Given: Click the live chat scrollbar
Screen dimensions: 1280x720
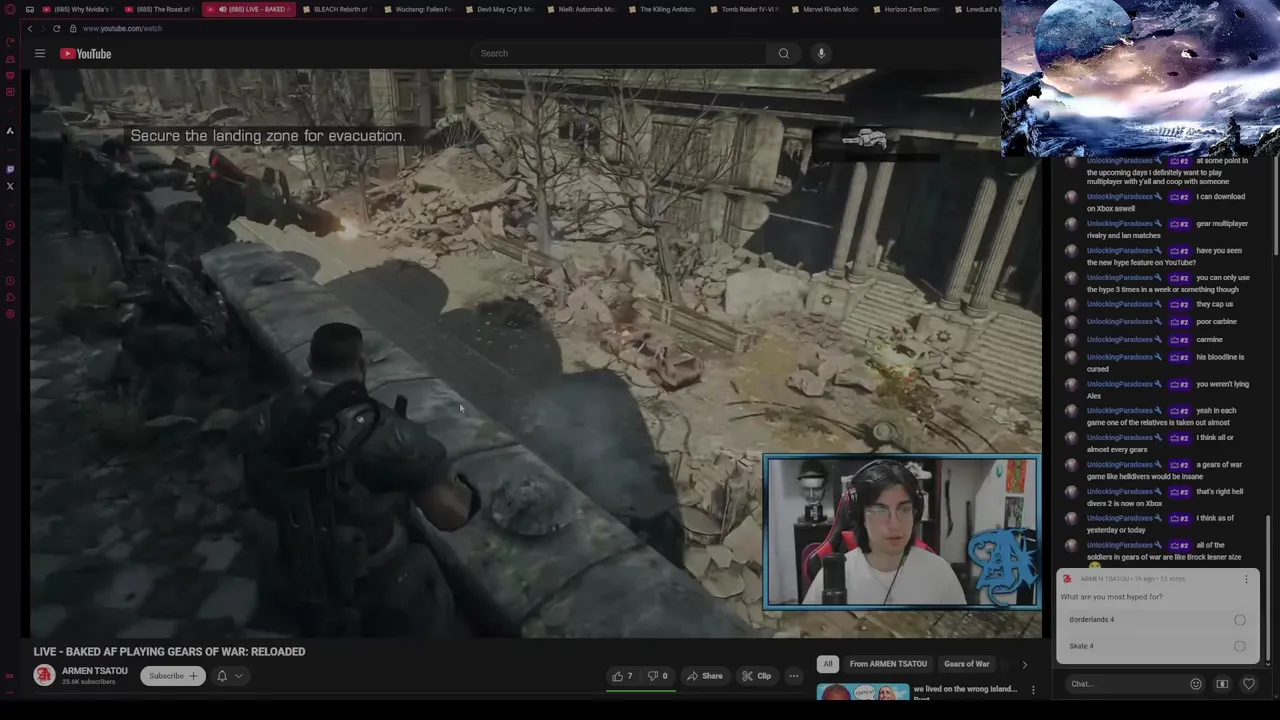Looking at the screenshot, I should pos(1268,590).
